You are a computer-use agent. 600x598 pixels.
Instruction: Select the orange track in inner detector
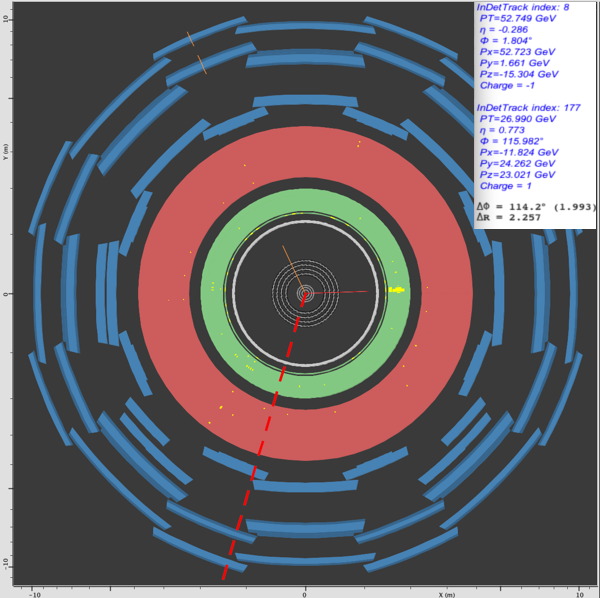click(x=292, y=266)
